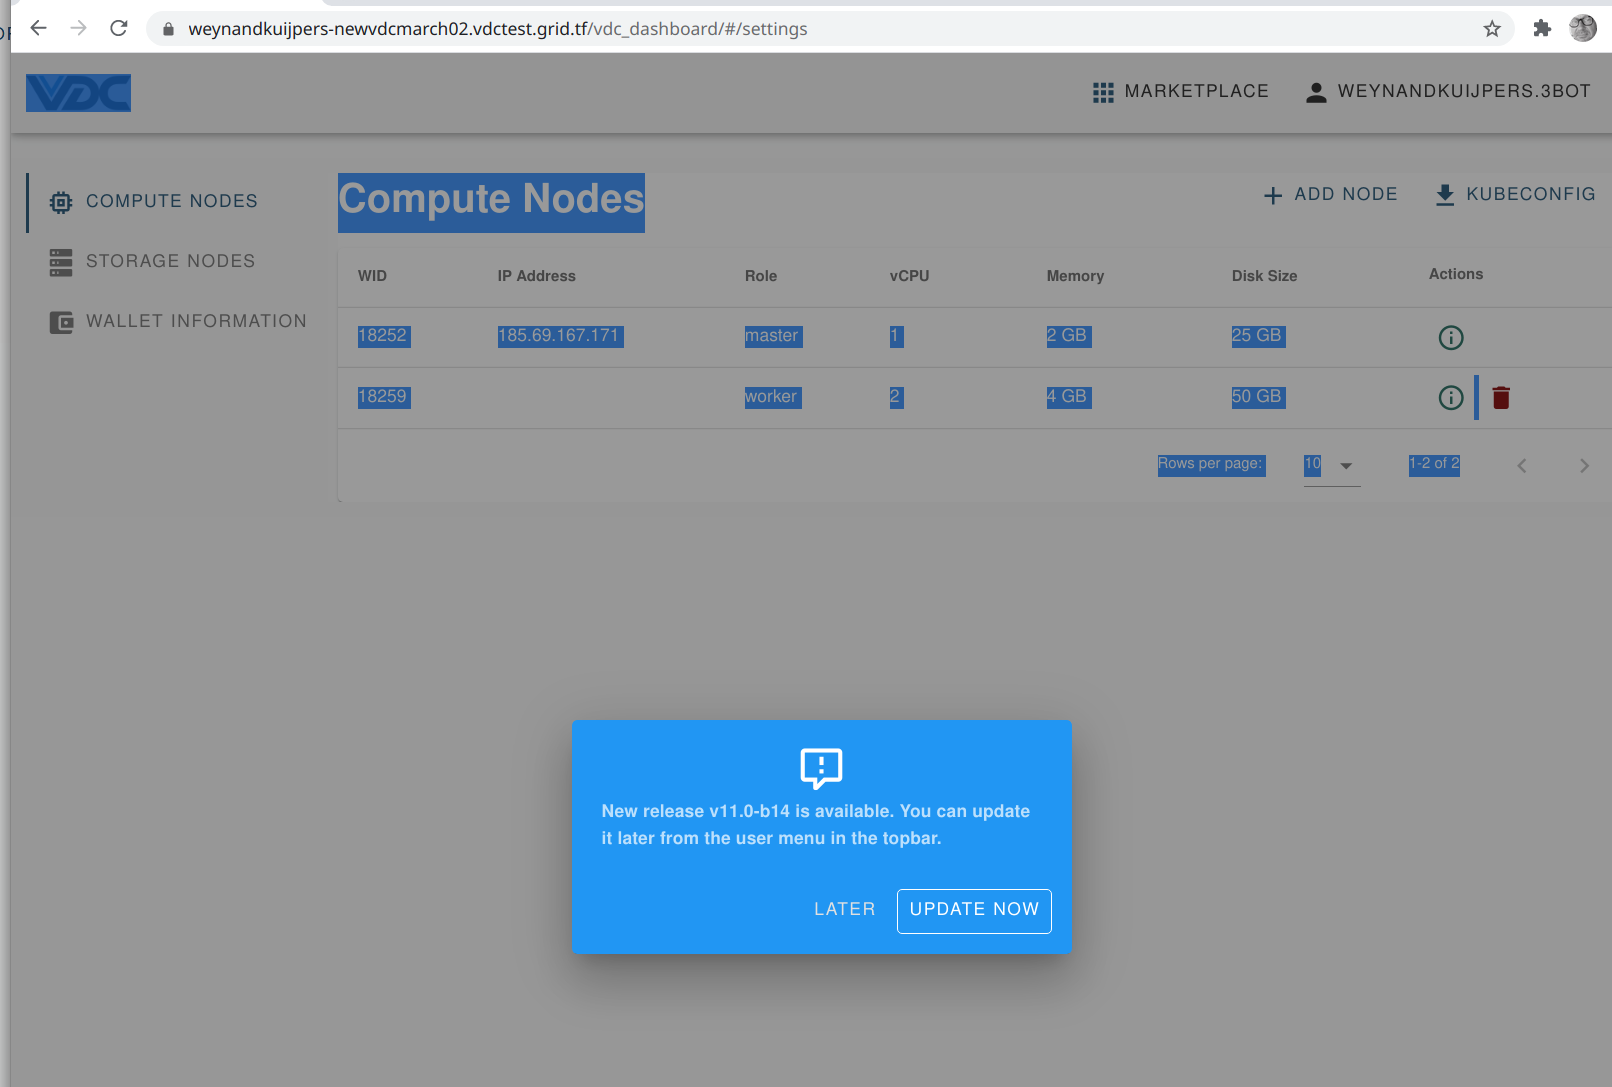Click the UPDATE NOW button
This screenshot has width=1612, height=1087.
973,910
